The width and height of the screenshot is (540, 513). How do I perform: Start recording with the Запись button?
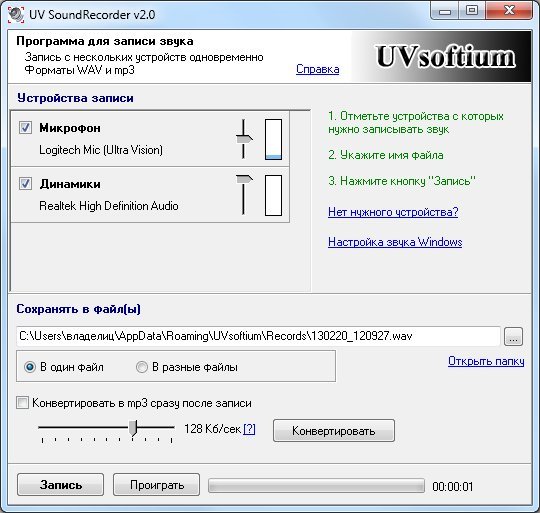coord(61,485)
